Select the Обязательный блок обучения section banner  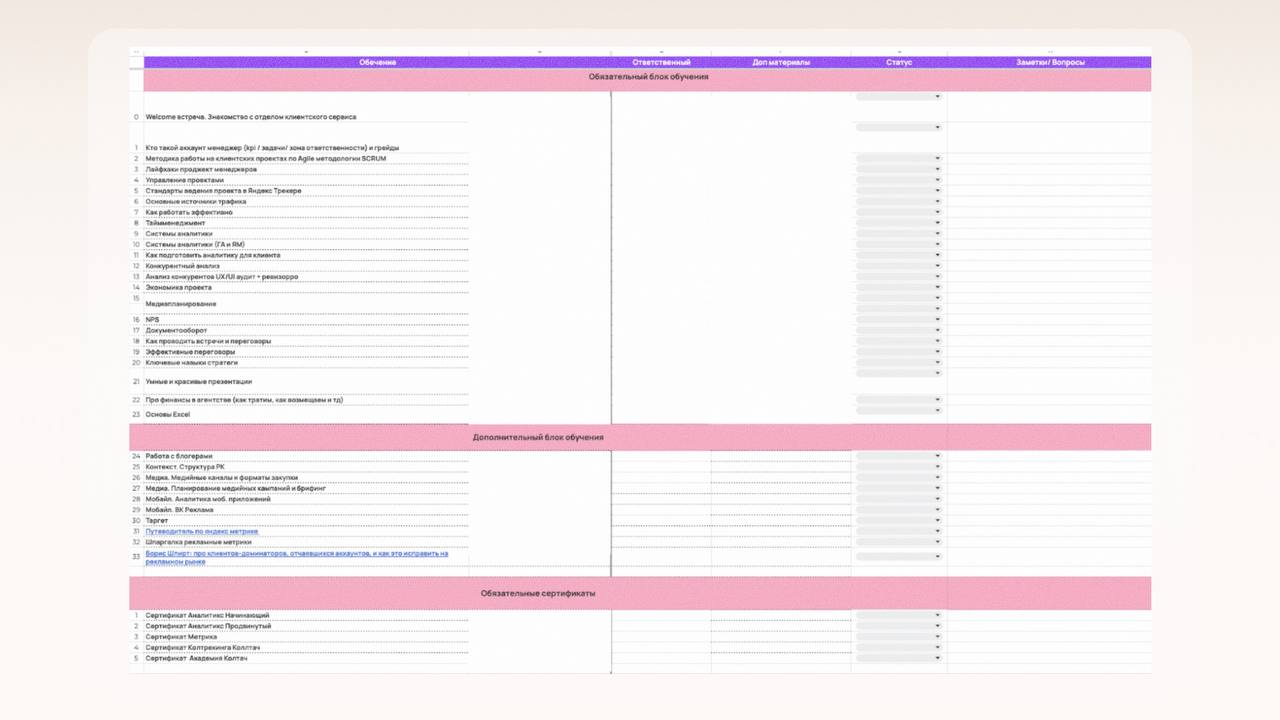click(648, 78)
